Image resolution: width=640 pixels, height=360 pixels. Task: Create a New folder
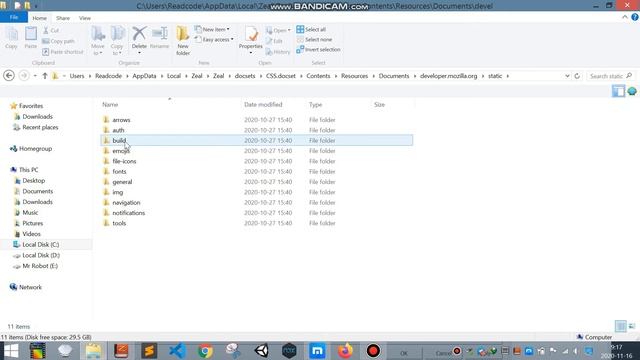tap(183, 41)
